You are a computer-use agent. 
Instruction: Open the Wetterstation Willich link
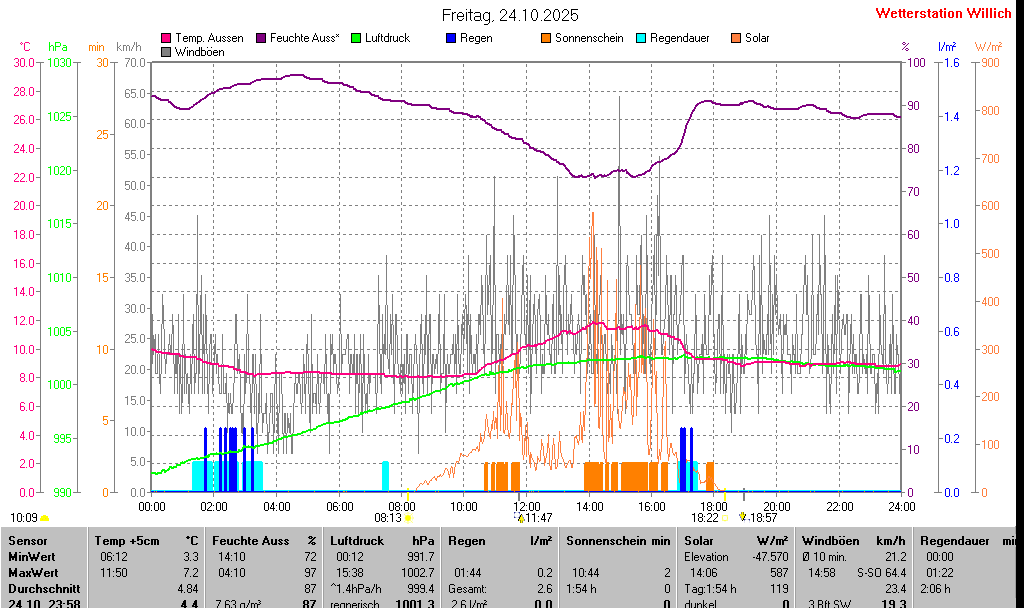[943, 14]
